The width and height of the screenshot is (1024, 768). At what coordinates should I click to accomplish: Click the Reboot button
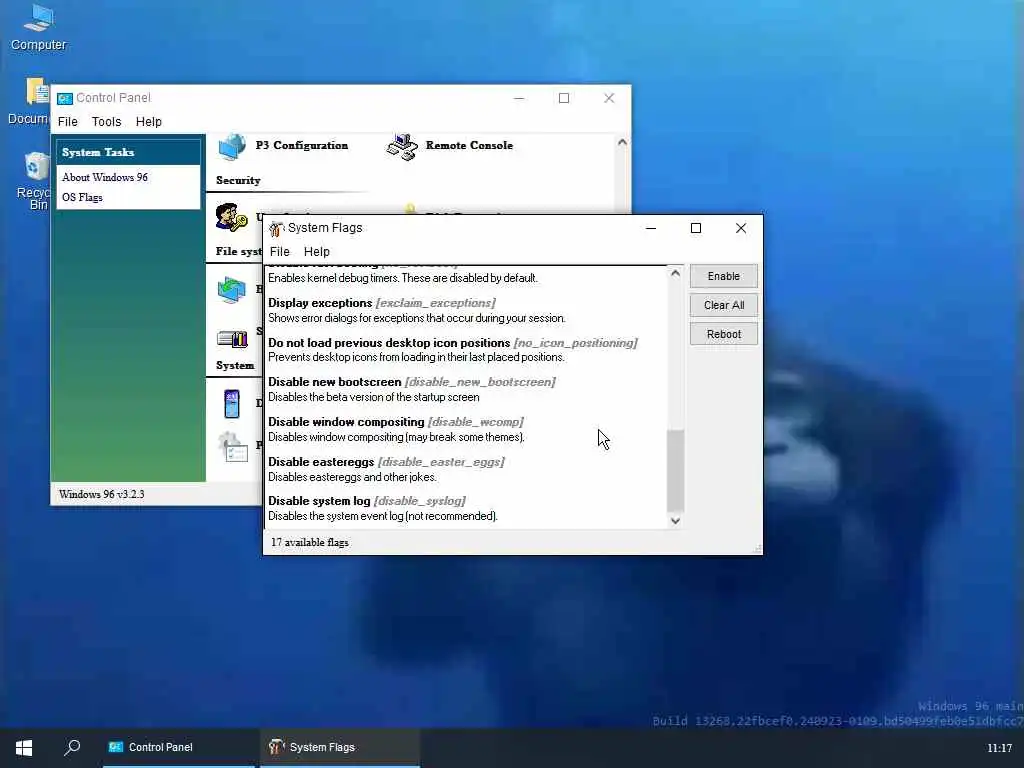pos(724,334)
